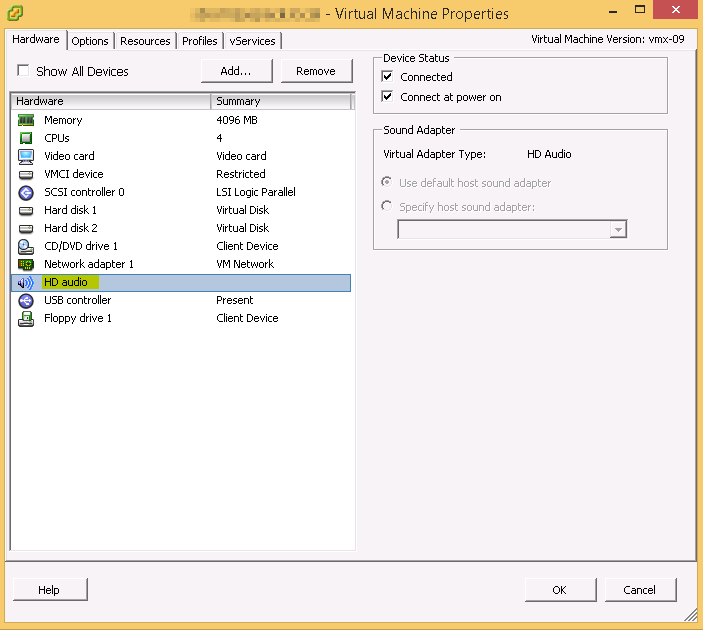This screenshot has height=630, width=703.
Task: Select the Hard disk 1 row
Action: [x=181, y=210]
